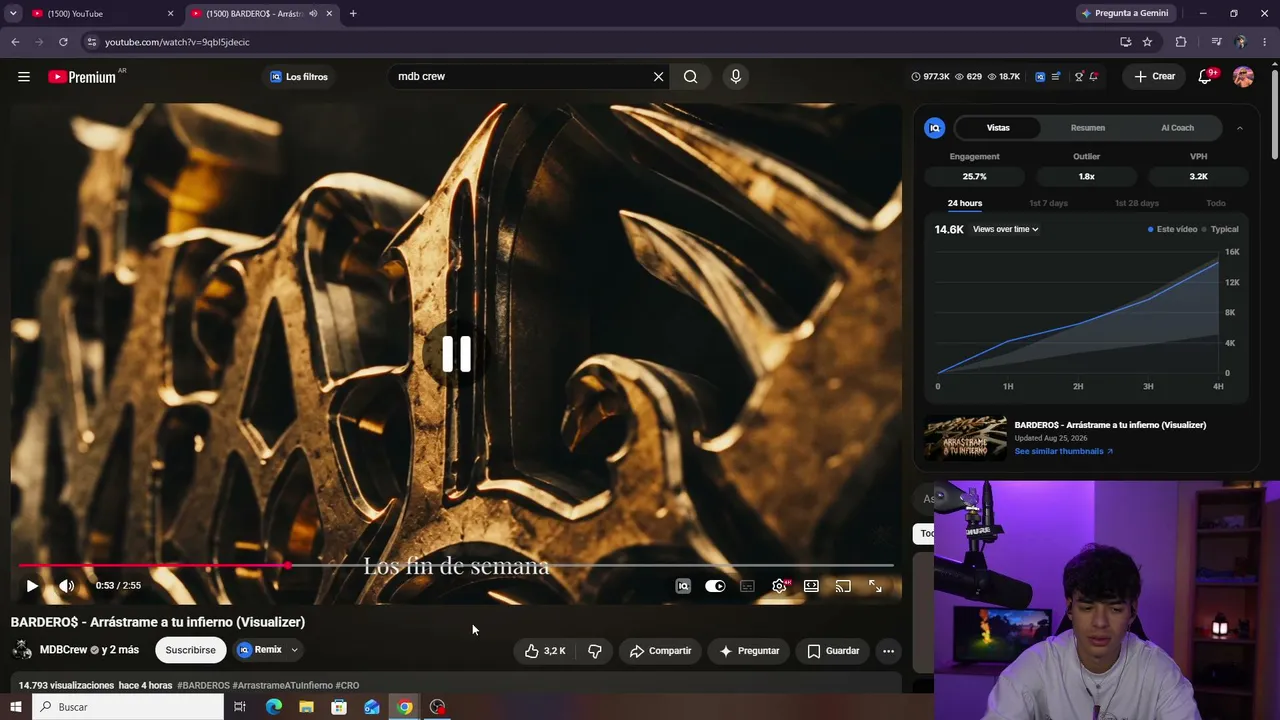Submit search with magnifier icon
This screenshot has width=1280, height=720.
coord(690,77)
